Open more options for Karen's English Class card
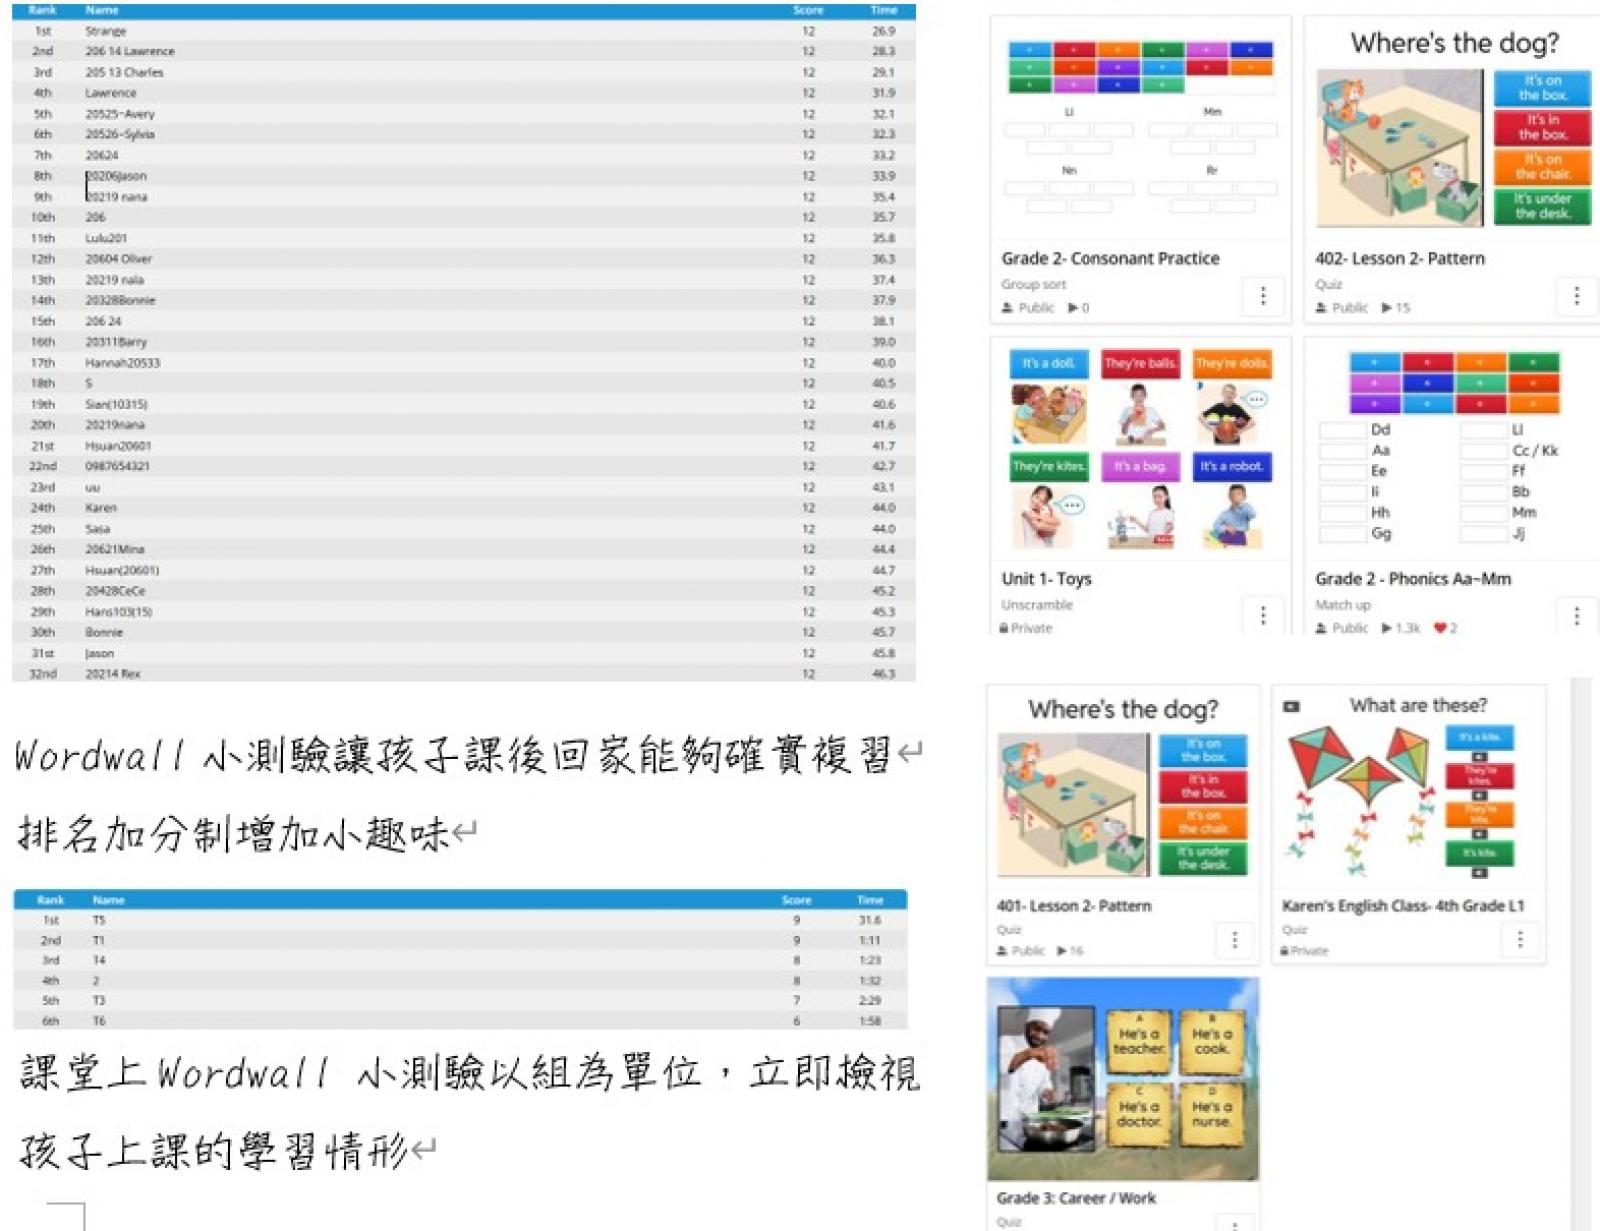The image size is (1600, 1231). coord(1520,940)
